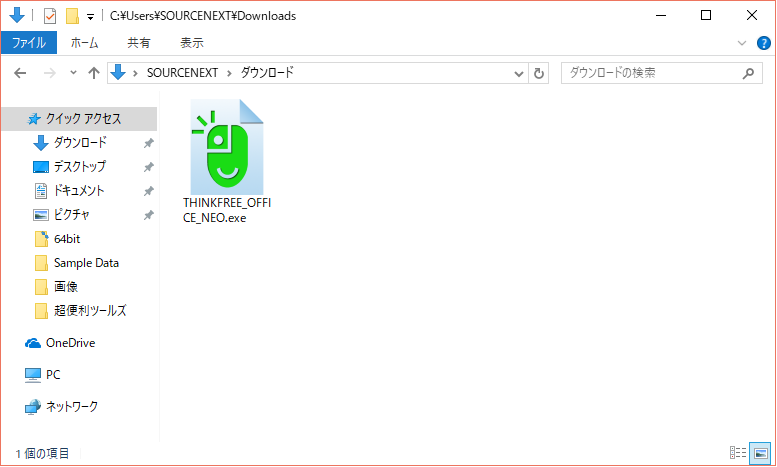Screen dimensions: 777x467
Task: Open the ファイル menu tab
Action: click(x=29, y=43)
